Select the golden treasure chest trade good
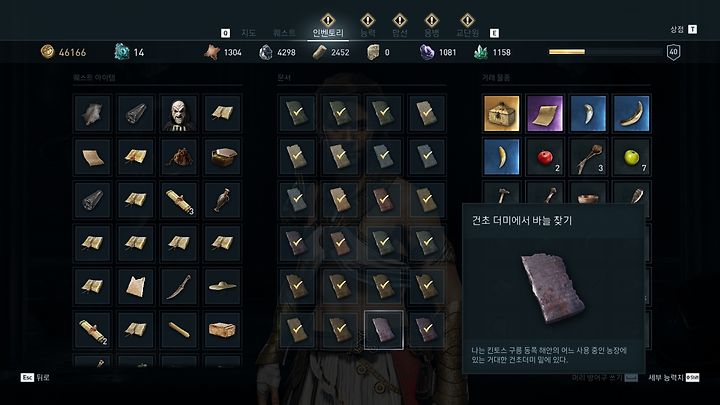Screen dimensions: 720x405 501,113
